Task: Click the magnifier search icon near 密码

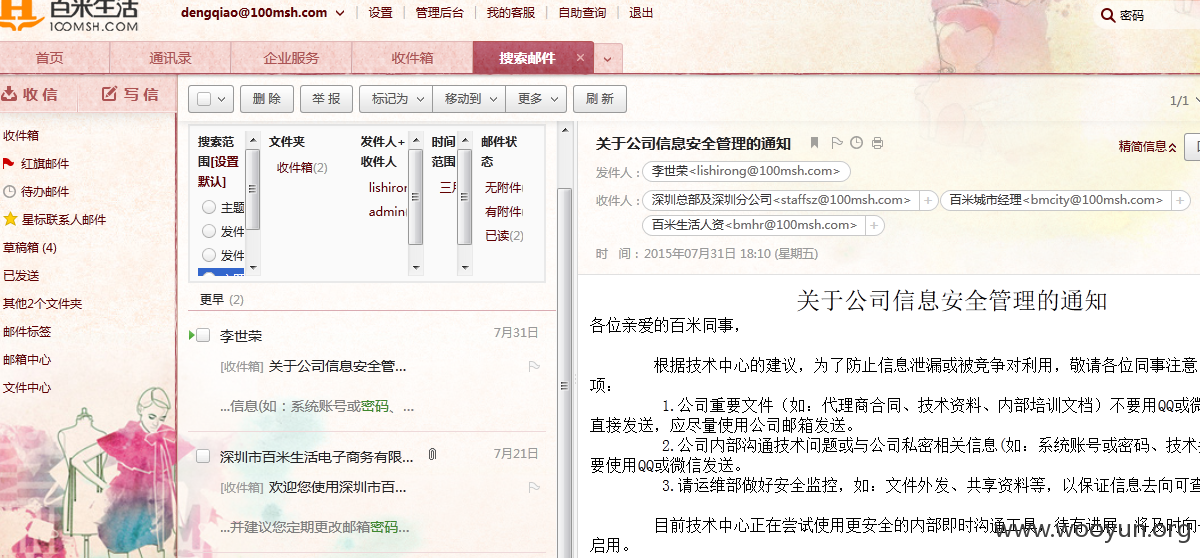Action: pos(1108,15)
